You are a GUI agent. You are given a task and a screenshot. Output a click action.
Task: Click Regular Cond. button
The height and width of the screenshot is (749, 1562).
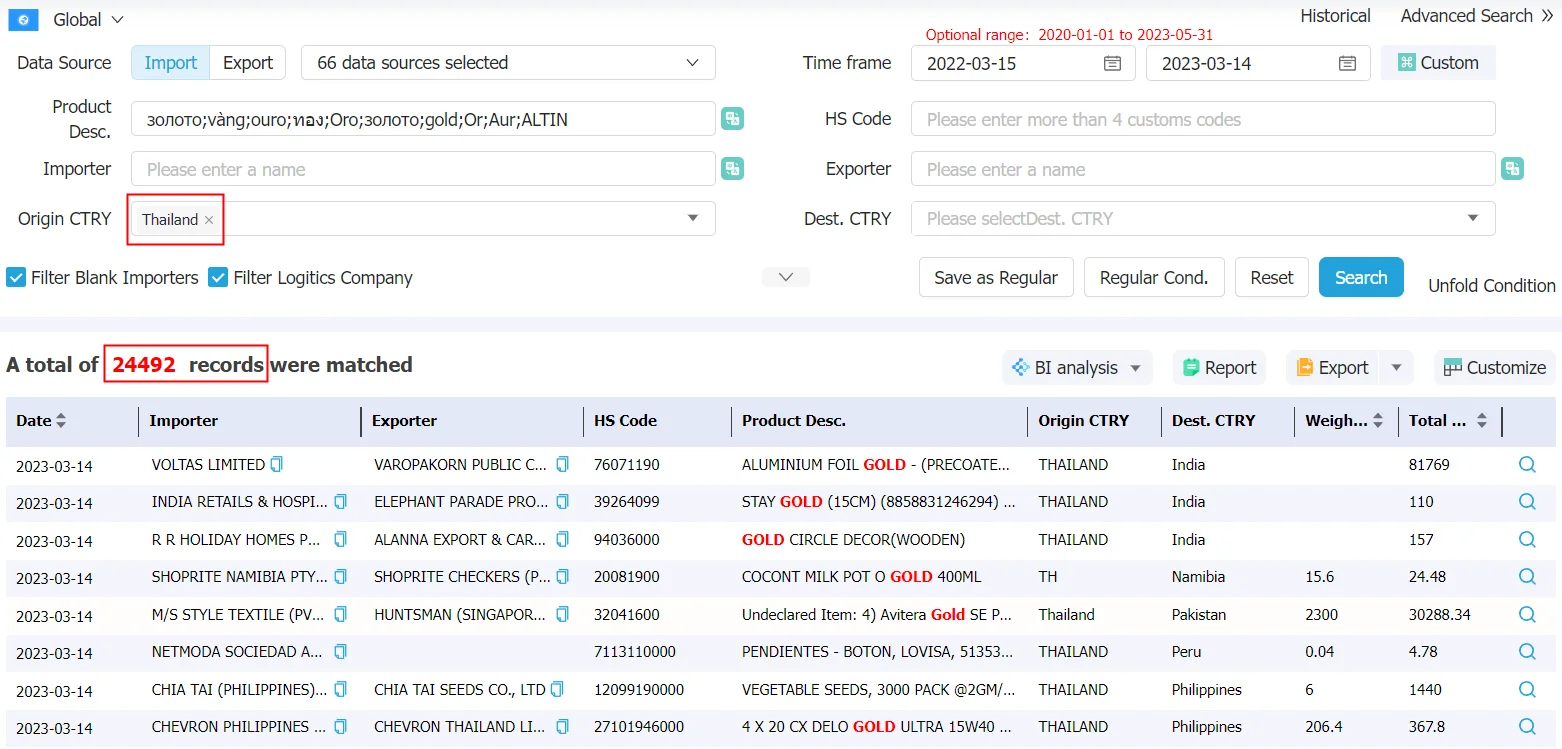(1154, 277)
